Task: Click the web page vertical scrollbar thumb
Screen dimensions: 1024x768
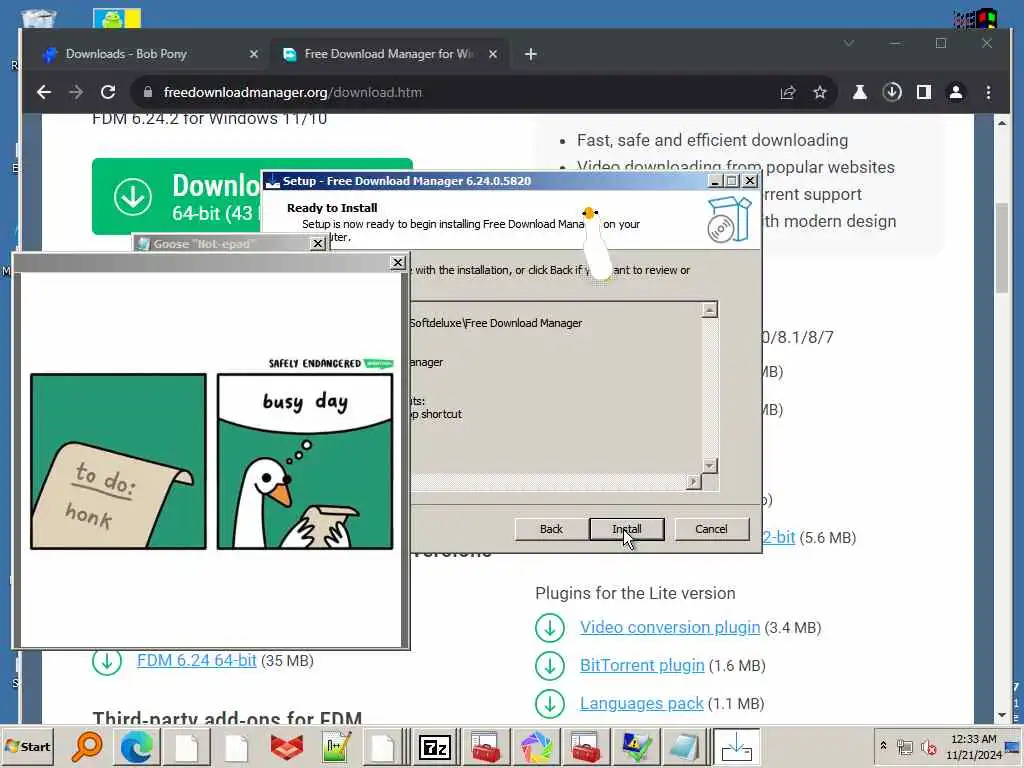Action: pyautogui.click(x=1002, y=248)
